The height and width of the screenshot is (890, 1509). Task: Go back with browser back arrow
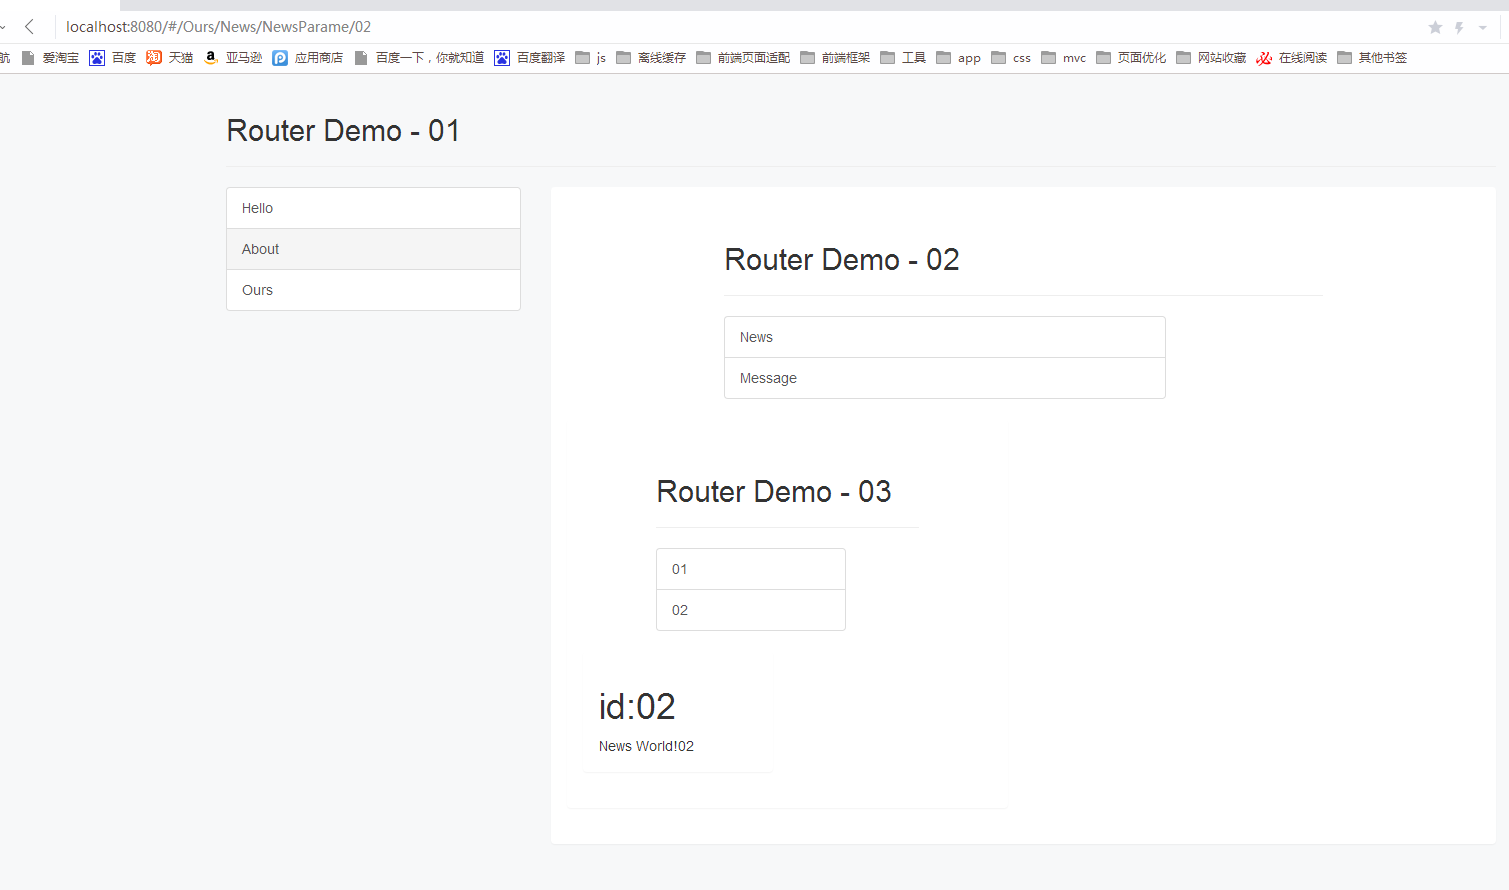pos(29,27)
